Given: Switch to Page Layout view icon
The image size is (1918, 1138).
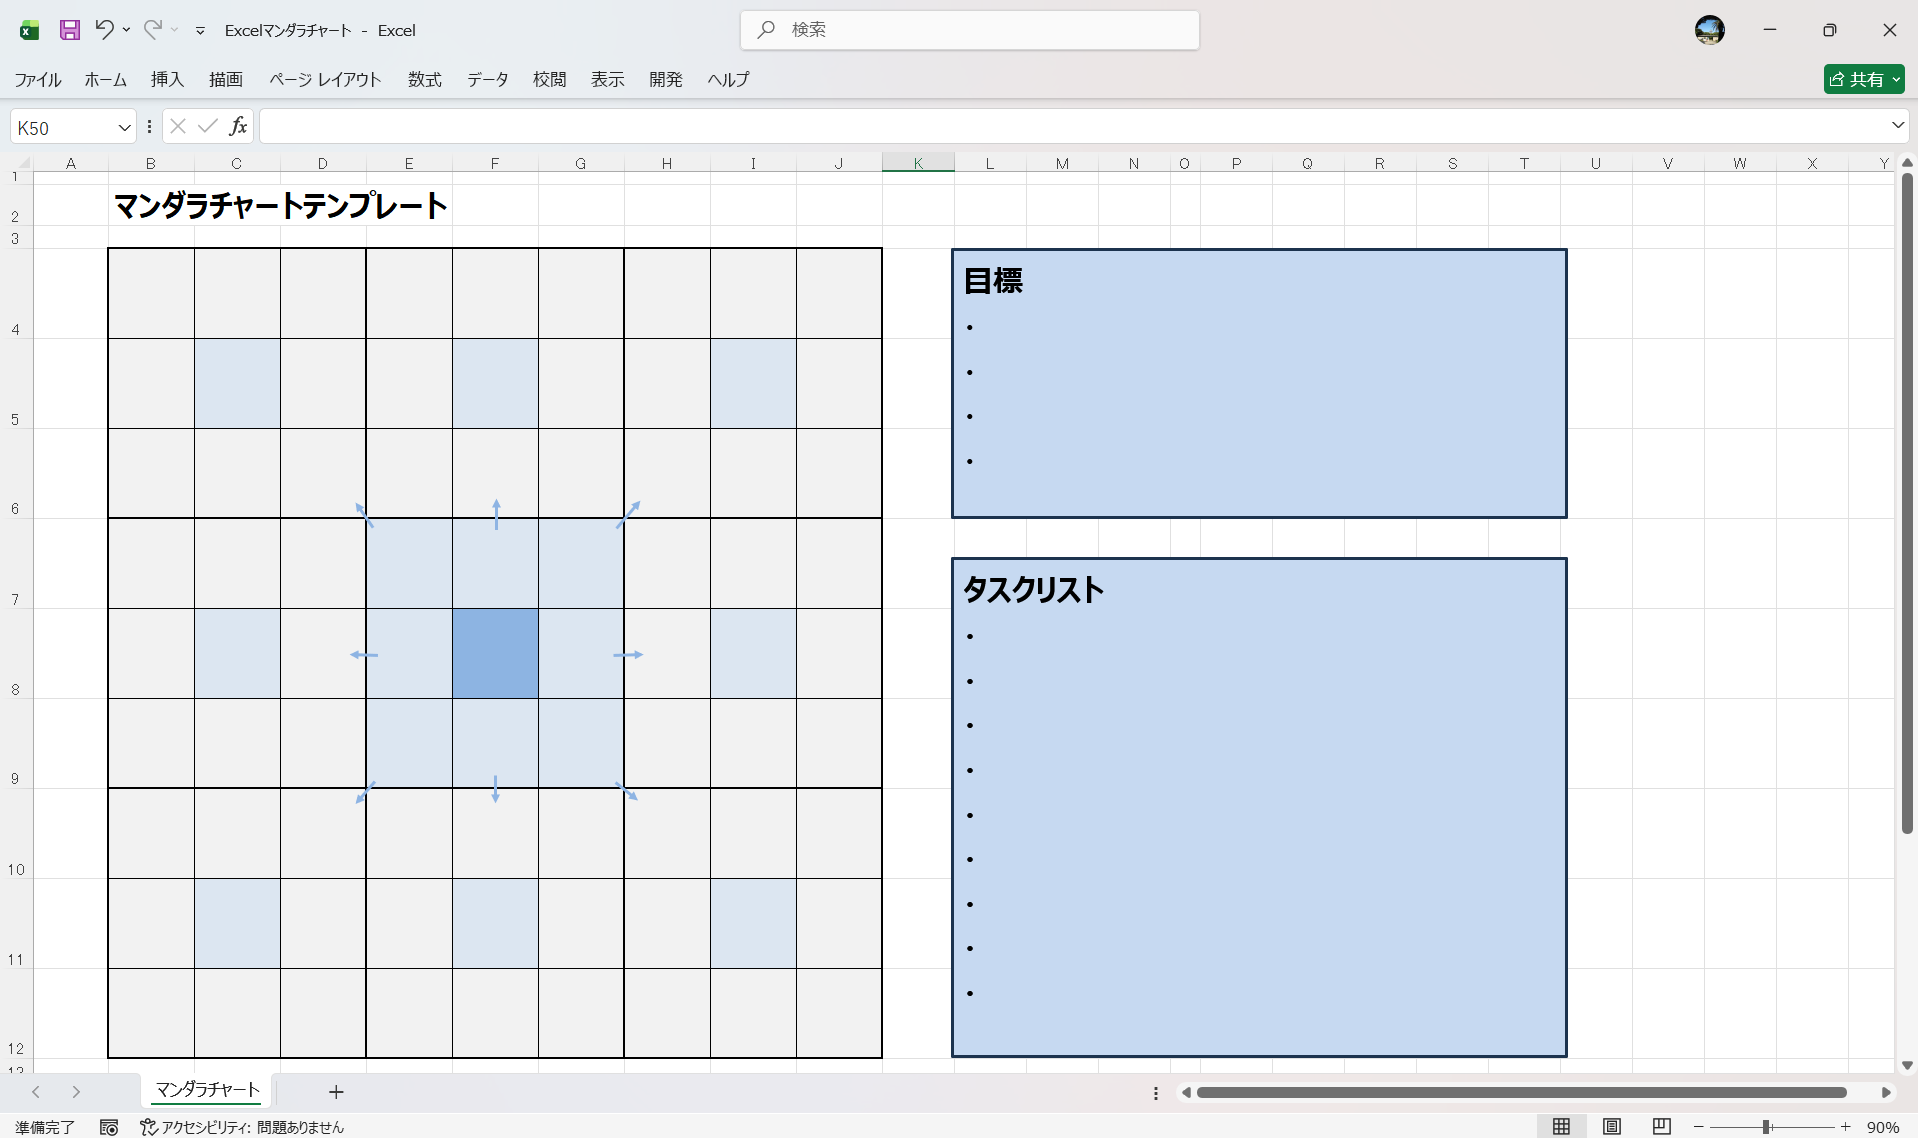Looking at the screenshot, I should (1611, 1127).
